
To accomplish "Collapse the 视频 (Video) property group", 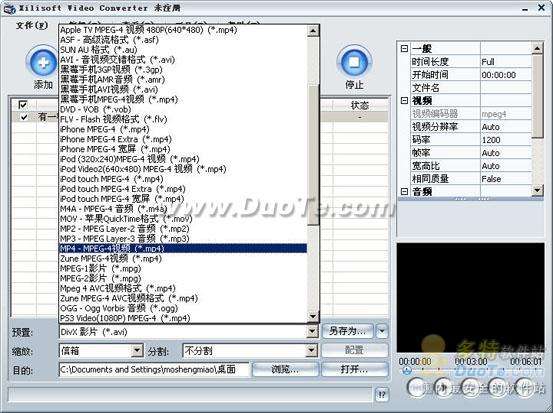I will (x=405, y=101).
